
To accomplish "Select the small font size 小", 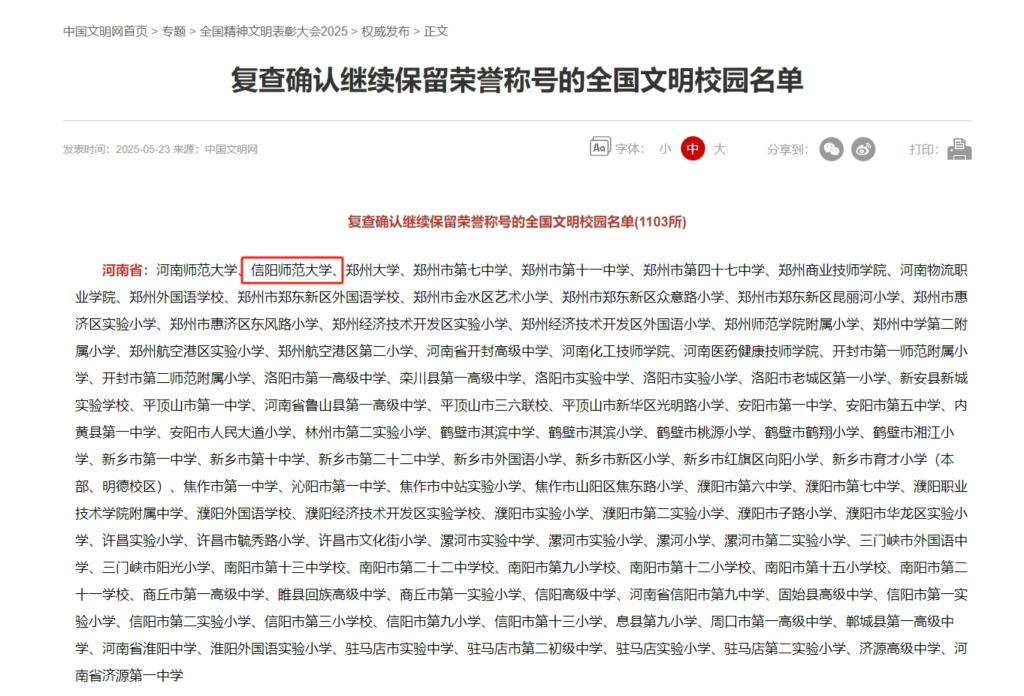I will point(665,150).
